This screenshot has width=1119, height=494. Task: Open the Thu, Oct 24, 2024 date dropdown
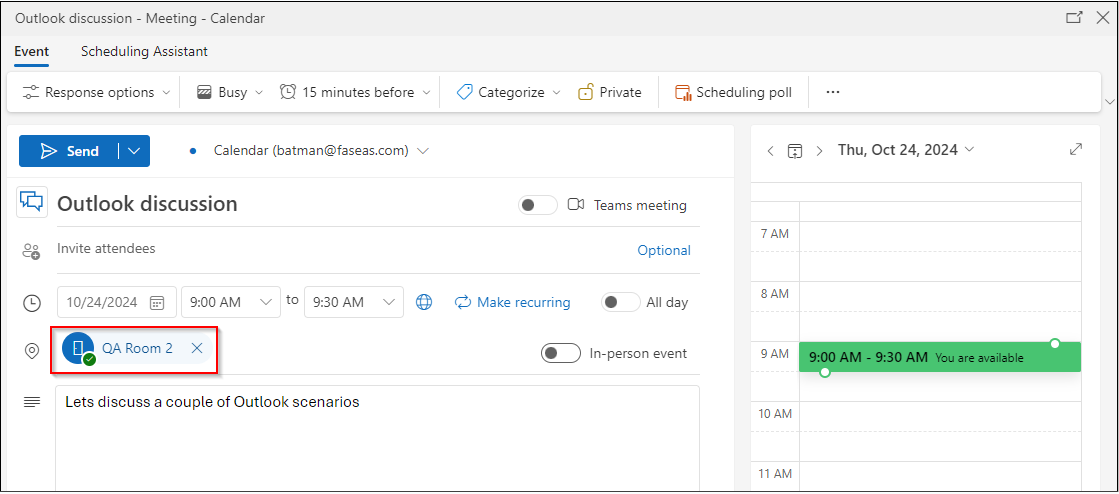pos(906,149)
